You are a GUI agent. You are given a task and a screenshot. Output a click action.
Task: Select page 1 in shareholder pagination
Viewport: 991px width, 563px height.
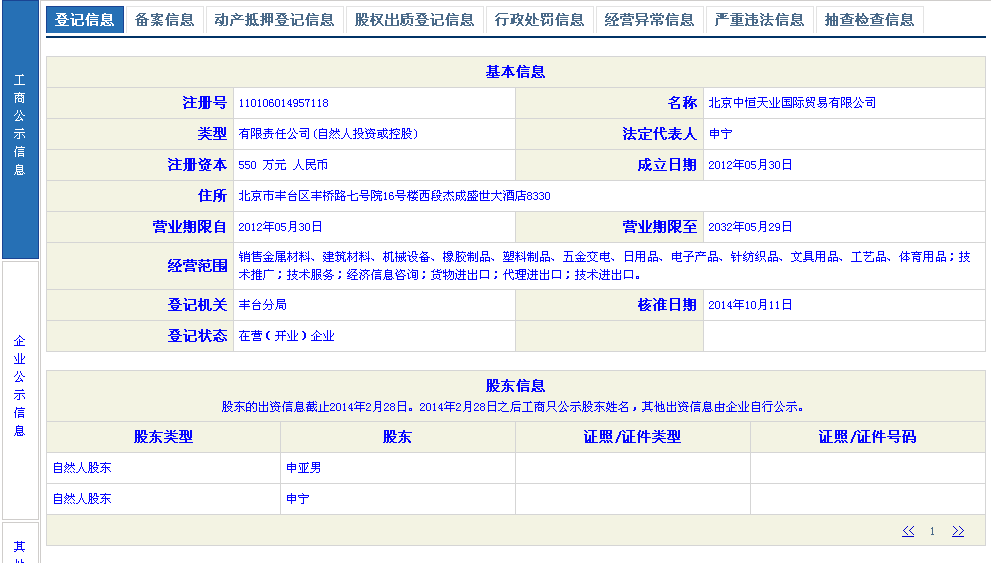tap(932, 531)
